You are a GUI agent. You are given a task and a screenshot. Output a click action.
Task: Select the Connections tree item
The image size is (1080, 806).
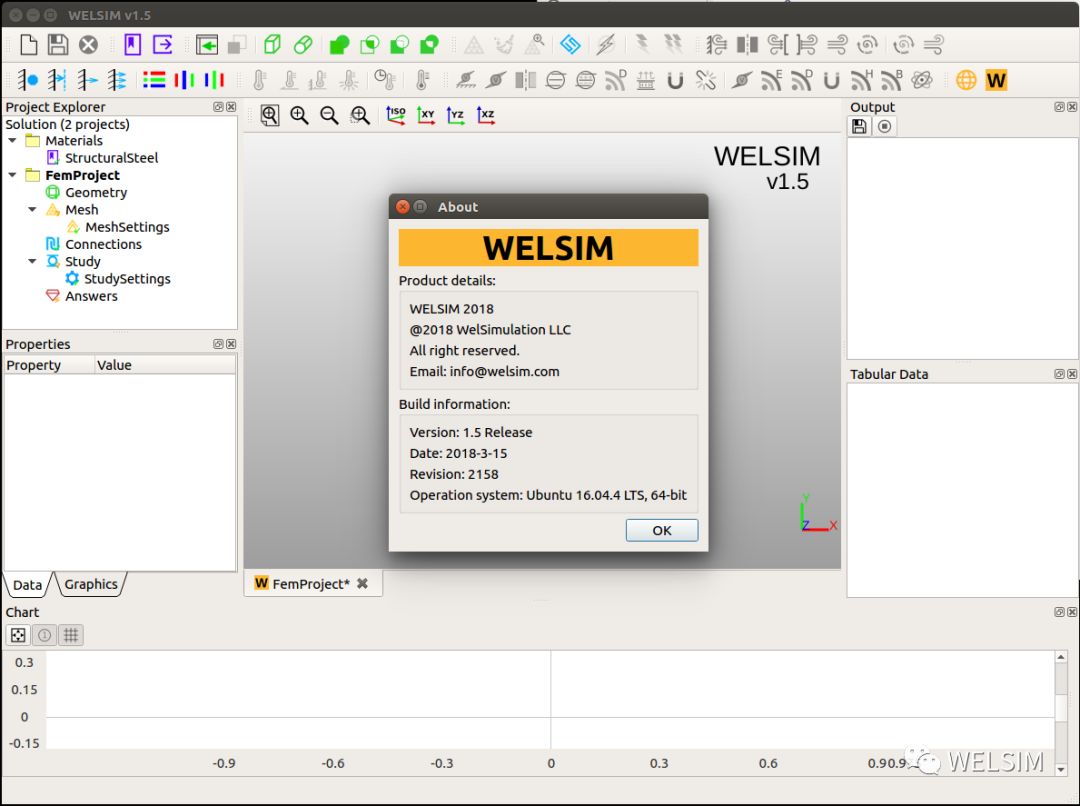[x=103, y=244]
